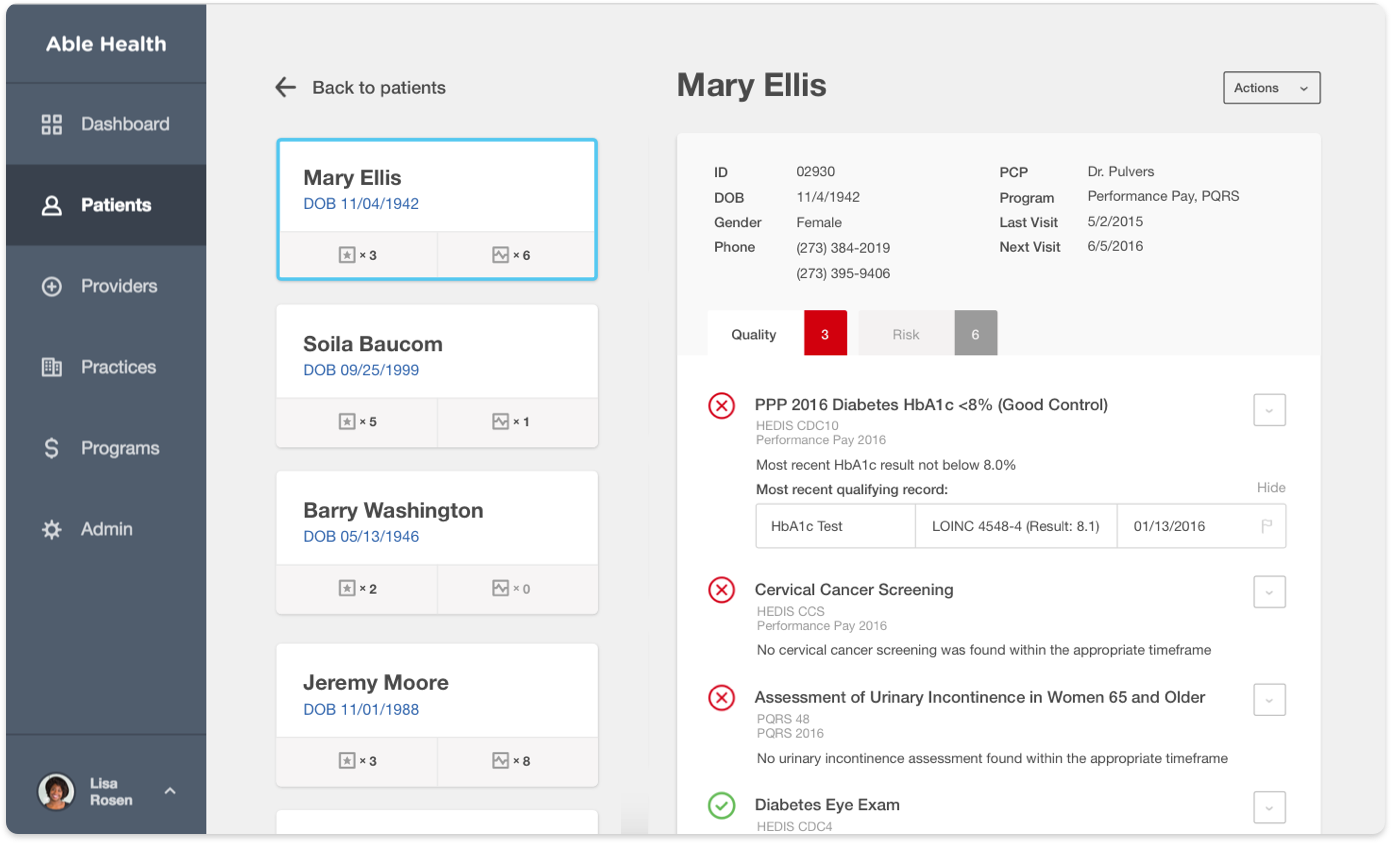
Task: Click the back arrow icon
Action: pyautogui.click(x=286, y=88)
